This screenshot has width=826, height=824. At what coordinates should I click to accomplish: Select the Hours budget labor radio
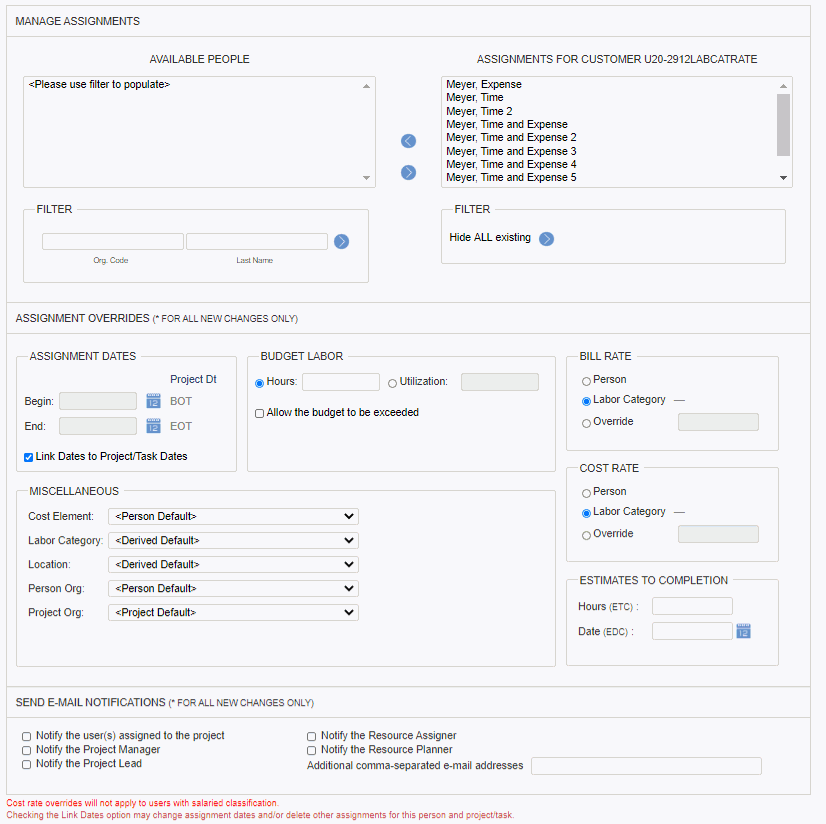click(259, 383)
